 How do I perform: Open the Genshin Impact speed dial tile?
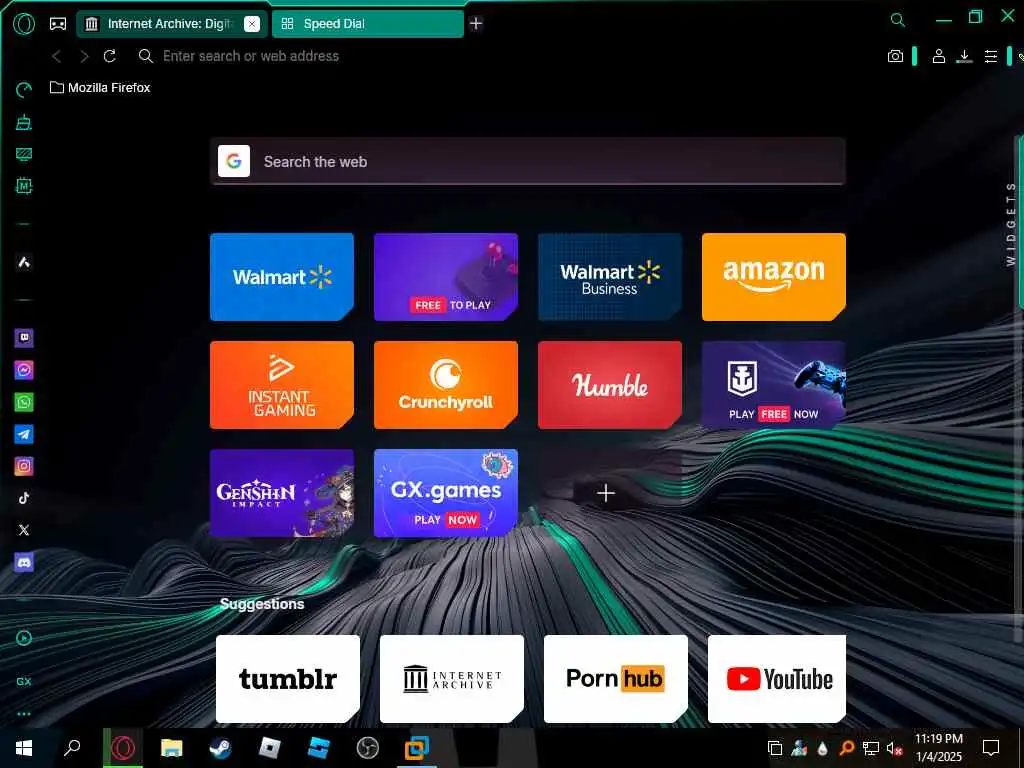[x=282, y=493]
